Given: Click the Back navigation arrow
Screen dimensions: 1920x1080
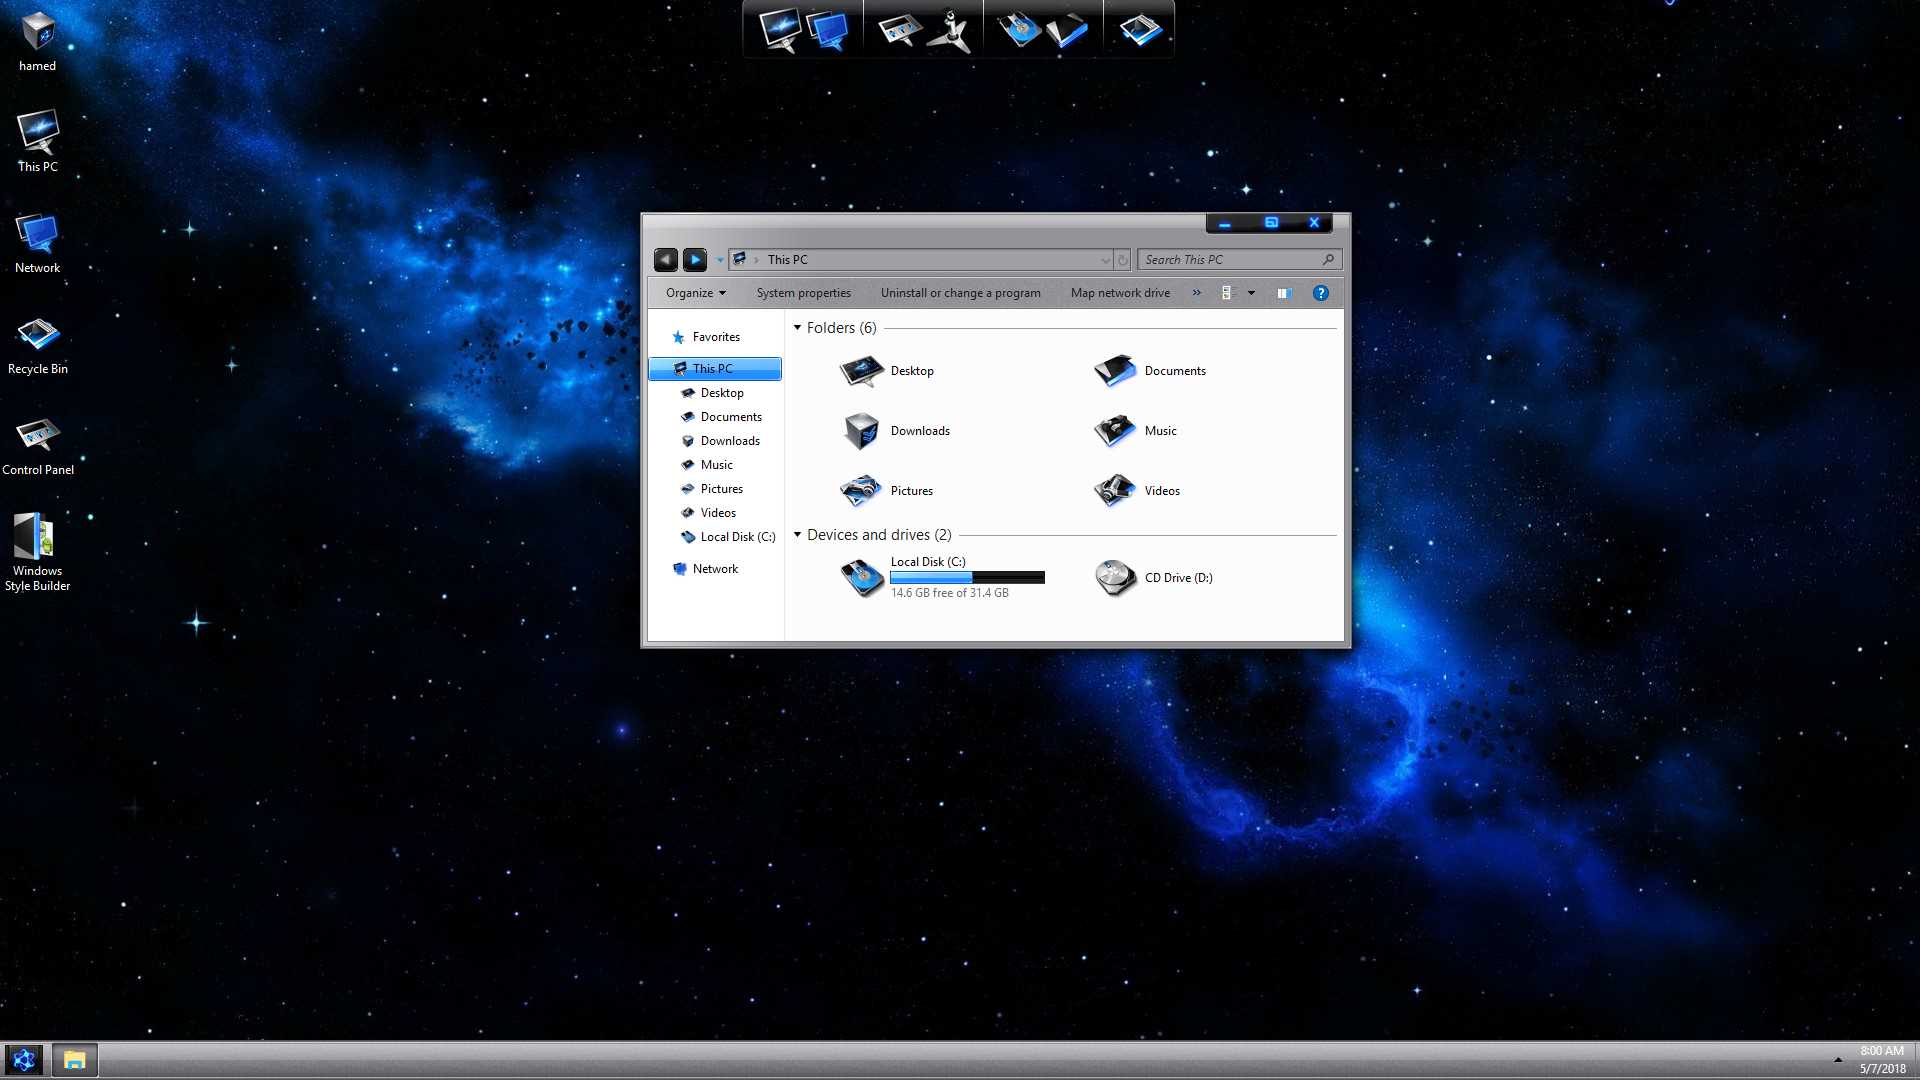Looking at the screenshot, I should (x=665, y=260).
